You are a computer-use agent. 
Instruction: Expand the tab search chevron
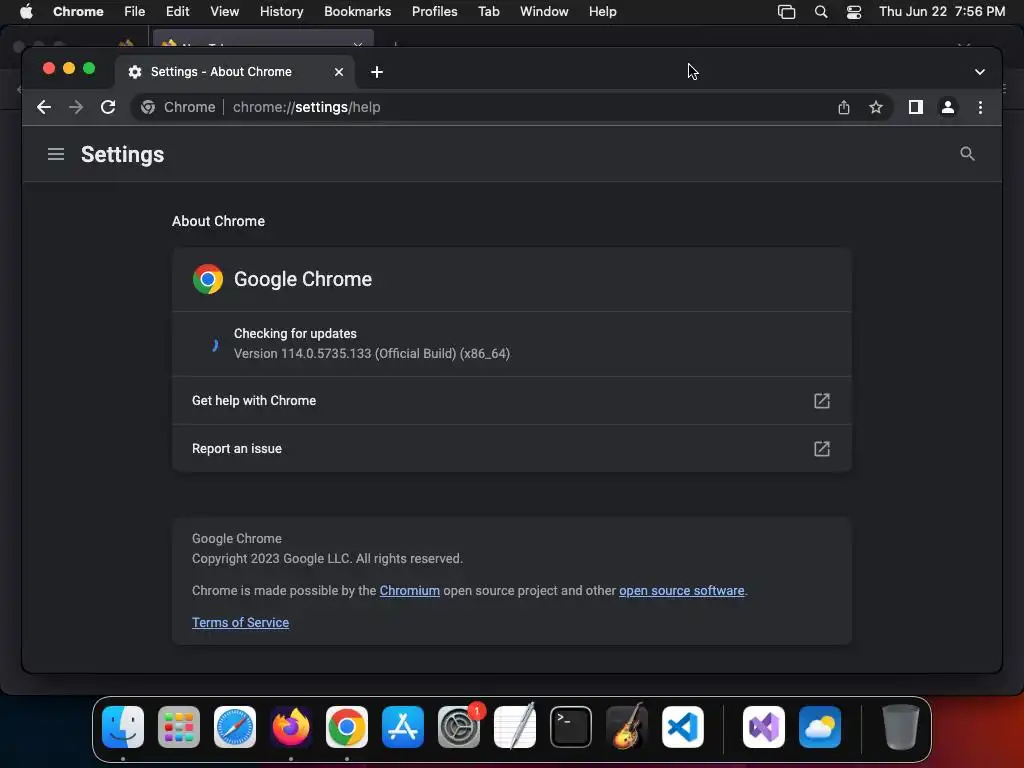tap(980, 72)
